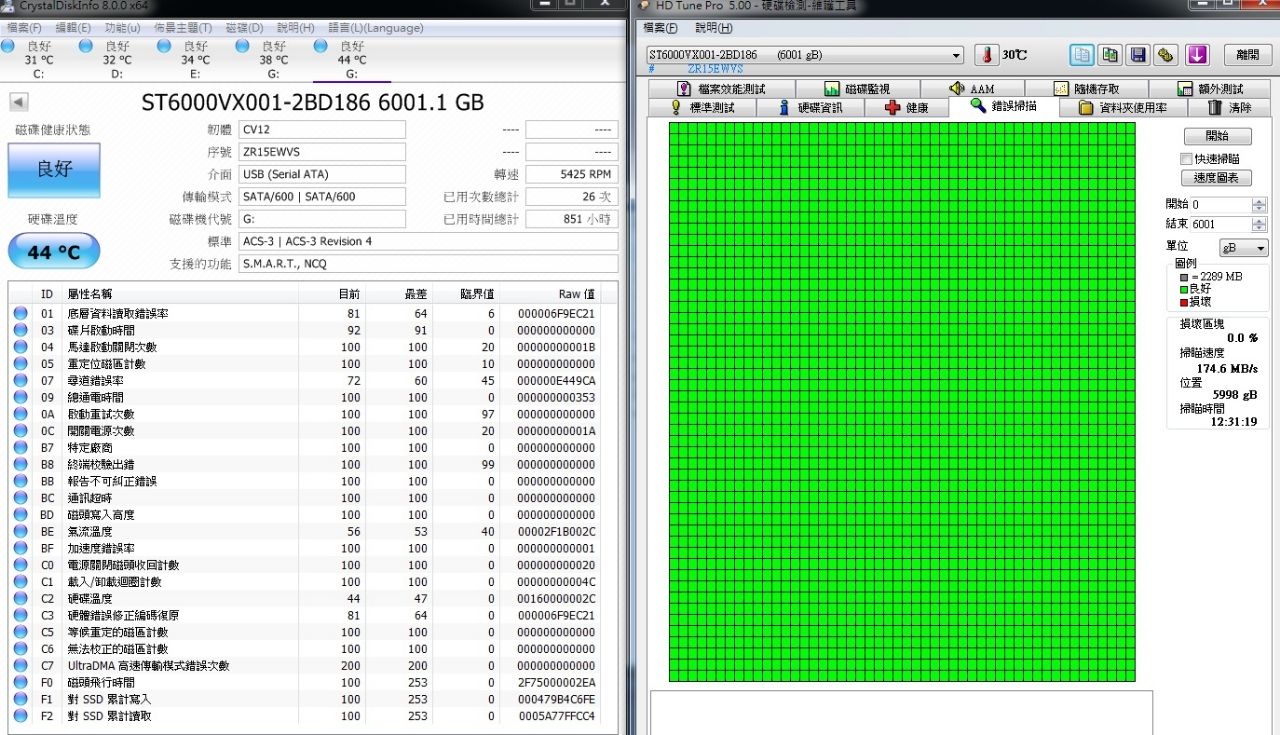Click the purple download arrow icon
The width and height of the screenshot is (1280, 735).
(1197, 55)
